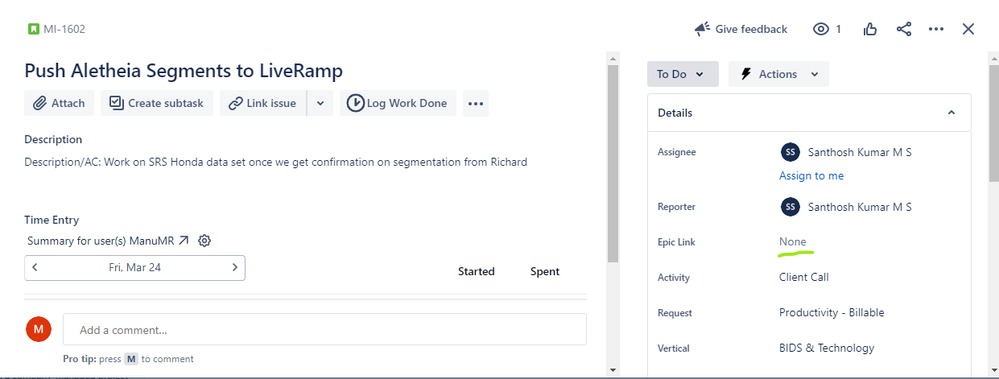
Task: Click Productivity - Billable request value
Action: (831, 313)
